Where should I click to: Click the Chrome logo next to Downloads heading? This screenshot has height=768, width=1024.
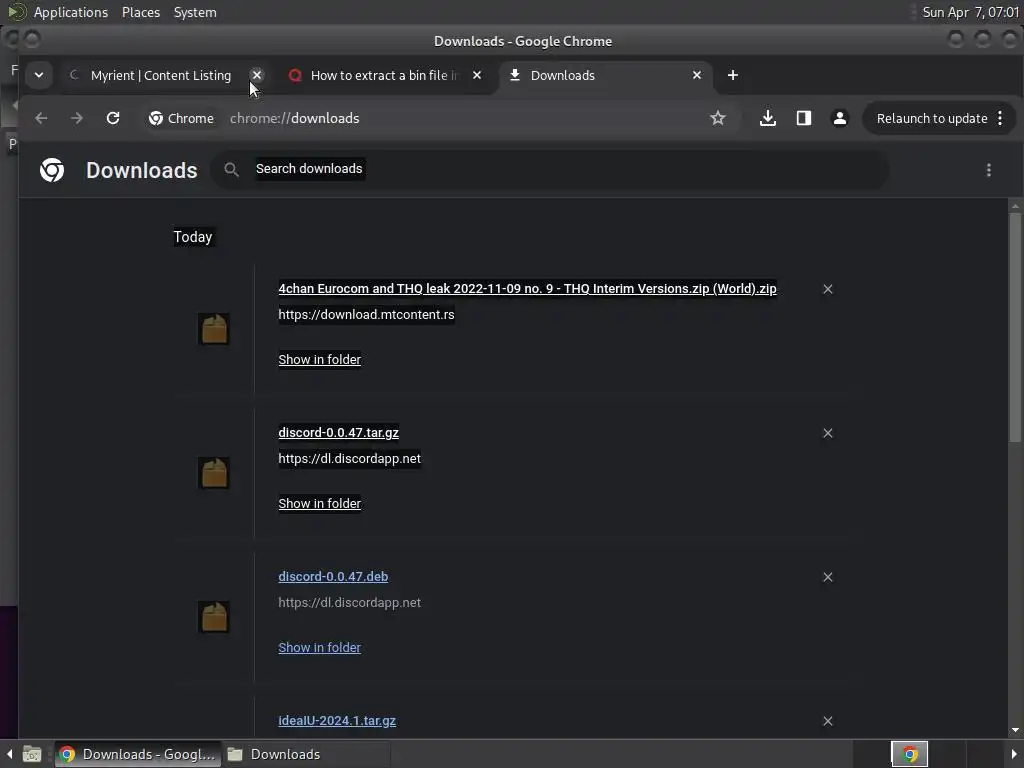coord(52,170)
